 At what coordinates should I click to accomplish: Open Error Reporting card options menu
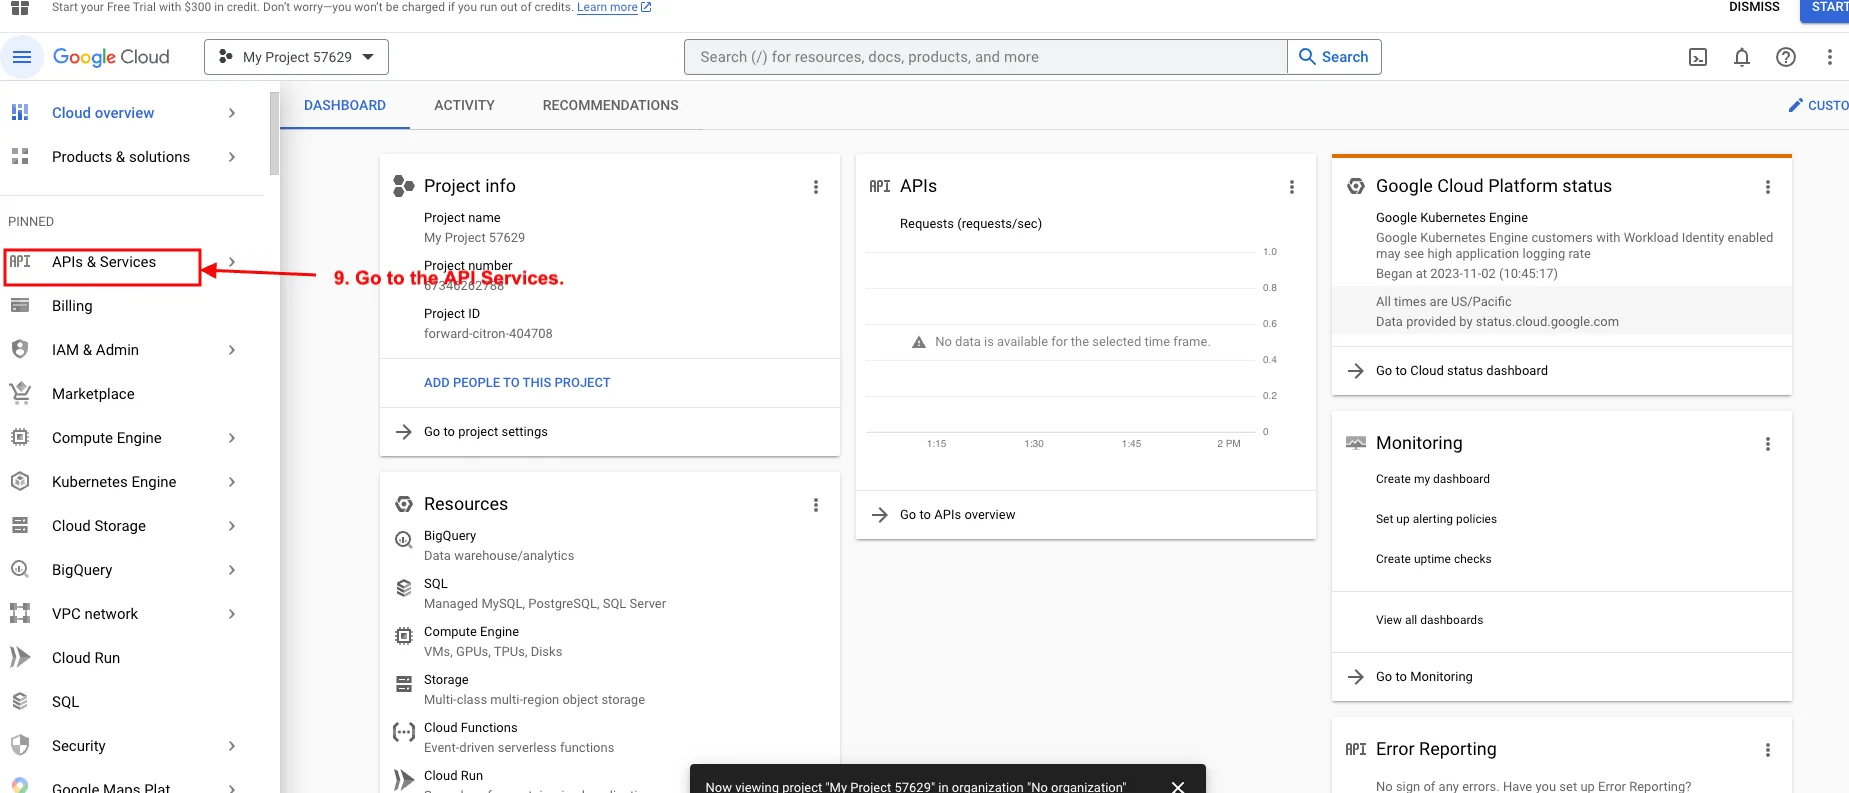point(1768,750)
